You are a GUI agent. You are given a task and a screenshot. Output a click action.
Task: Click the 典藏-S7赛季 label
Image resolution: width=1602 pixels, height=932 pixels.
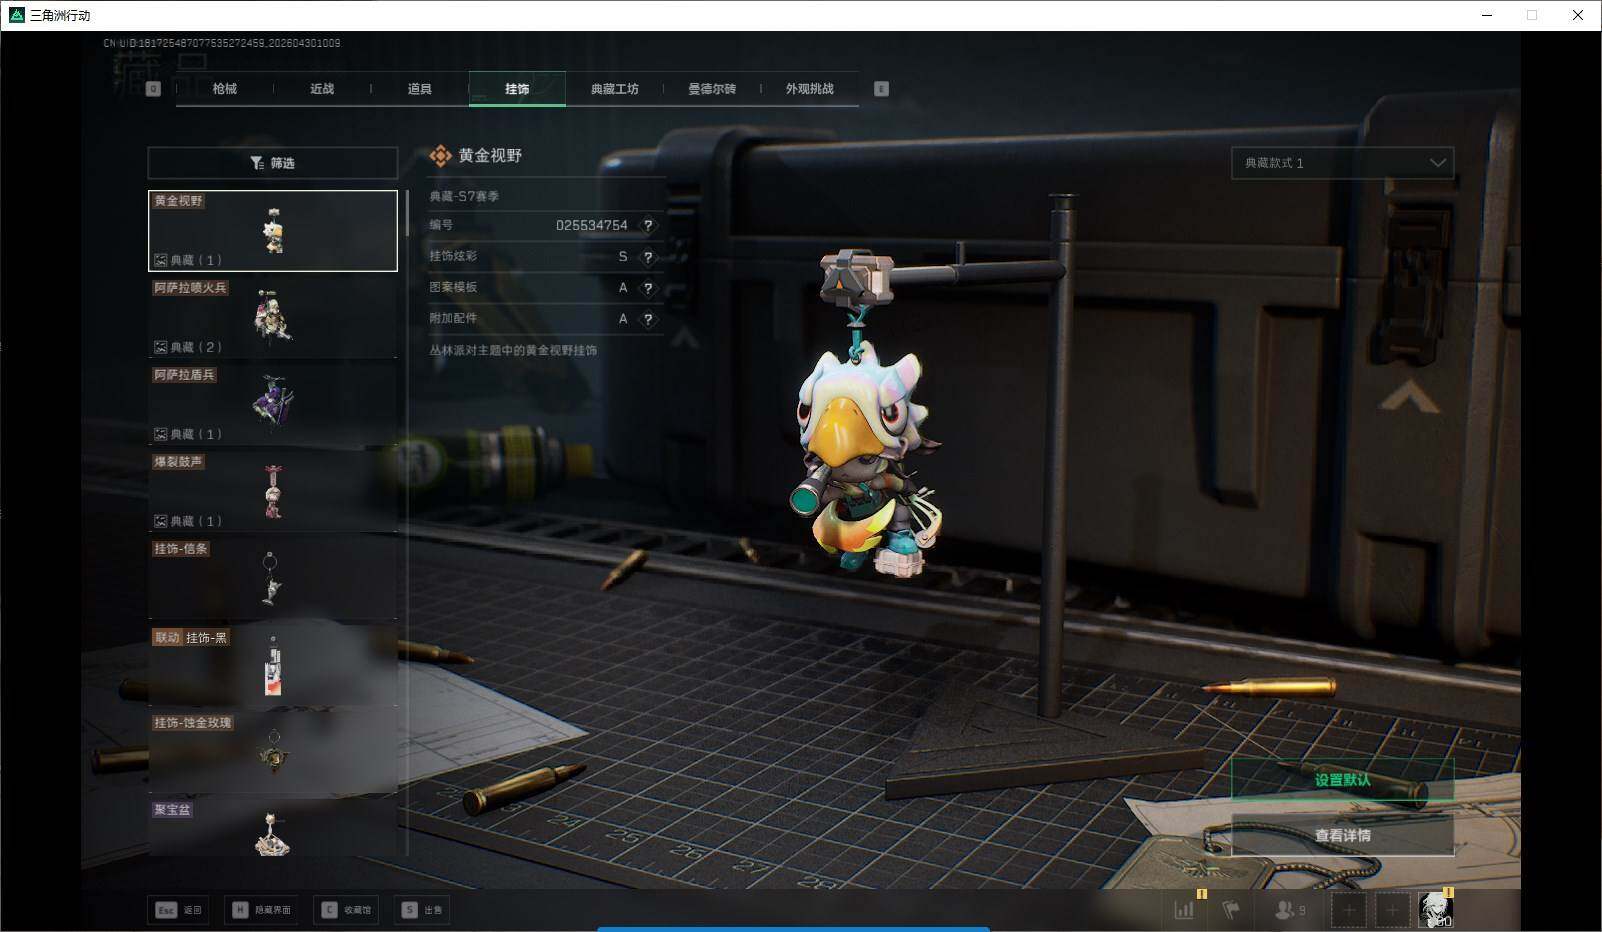(x=464, y=196)
